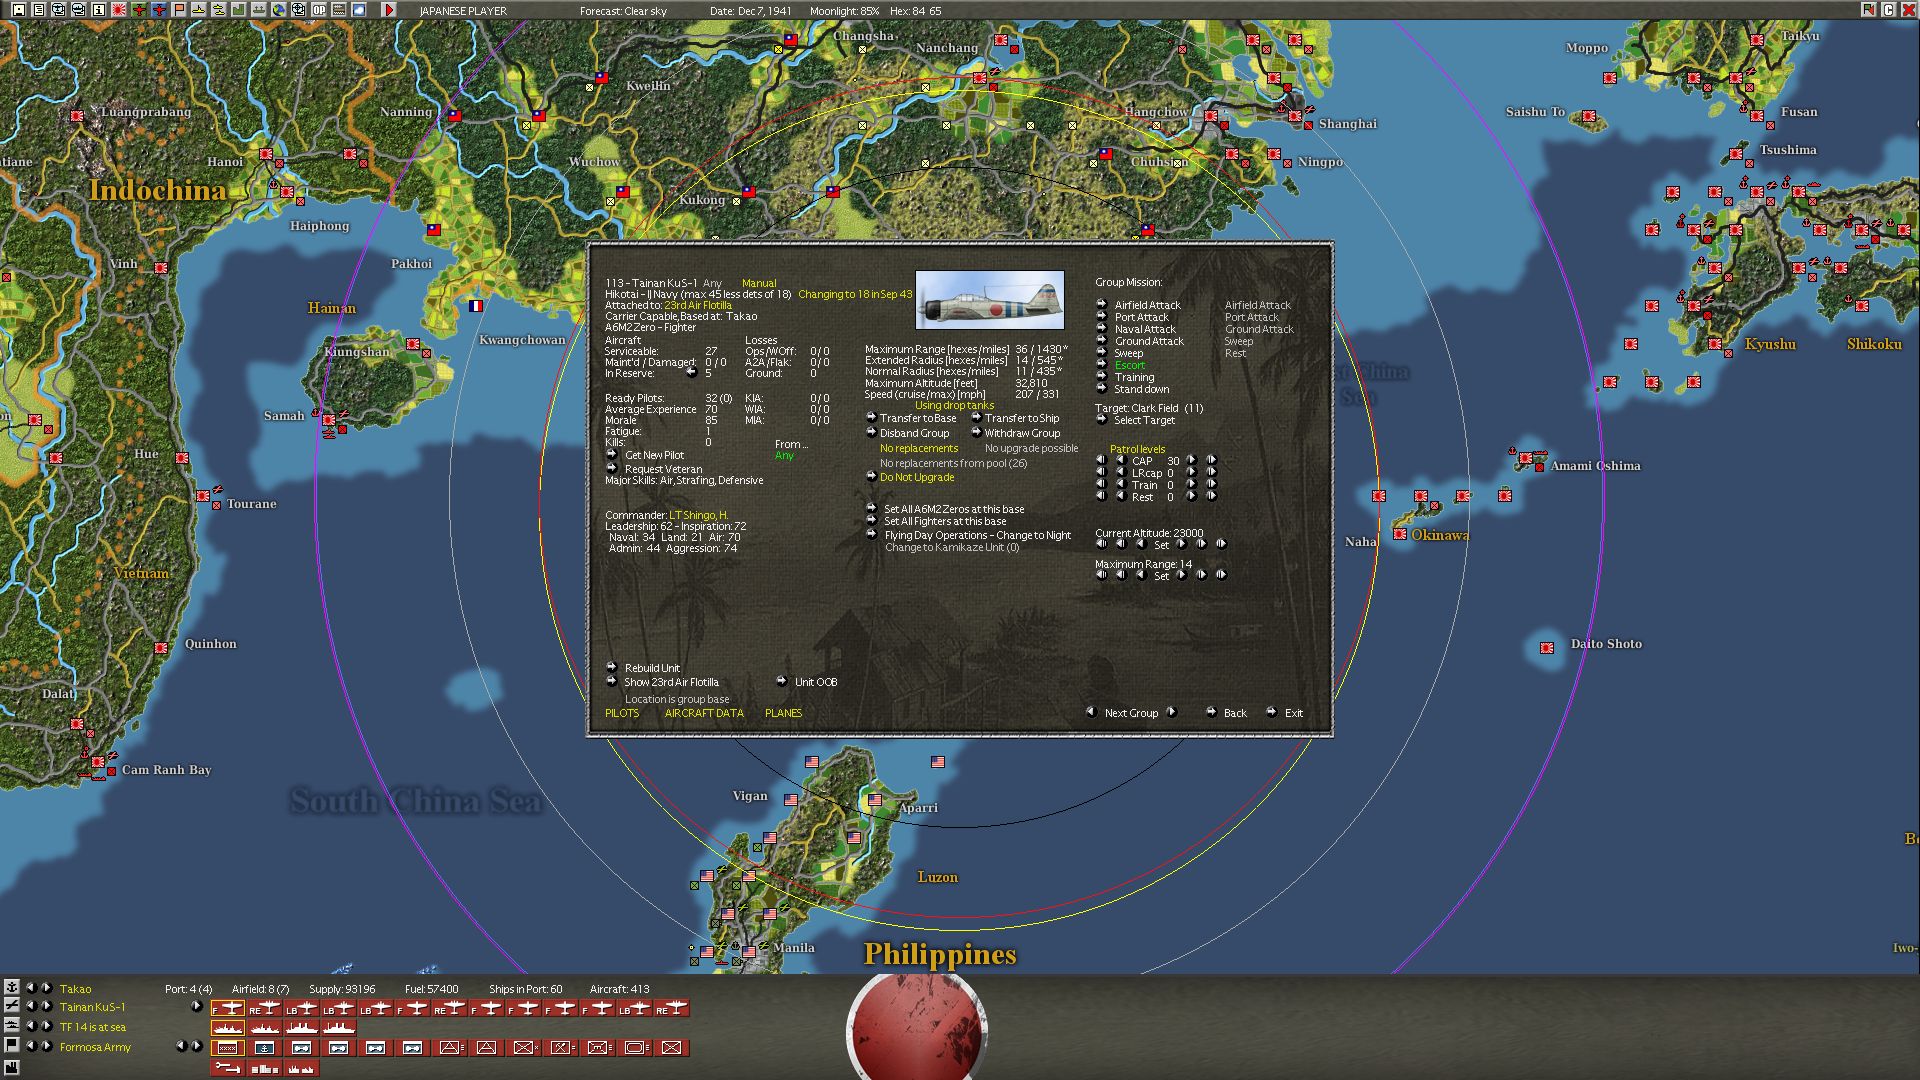
Task: Select the Escort mission option
Action: (1130, 365)
